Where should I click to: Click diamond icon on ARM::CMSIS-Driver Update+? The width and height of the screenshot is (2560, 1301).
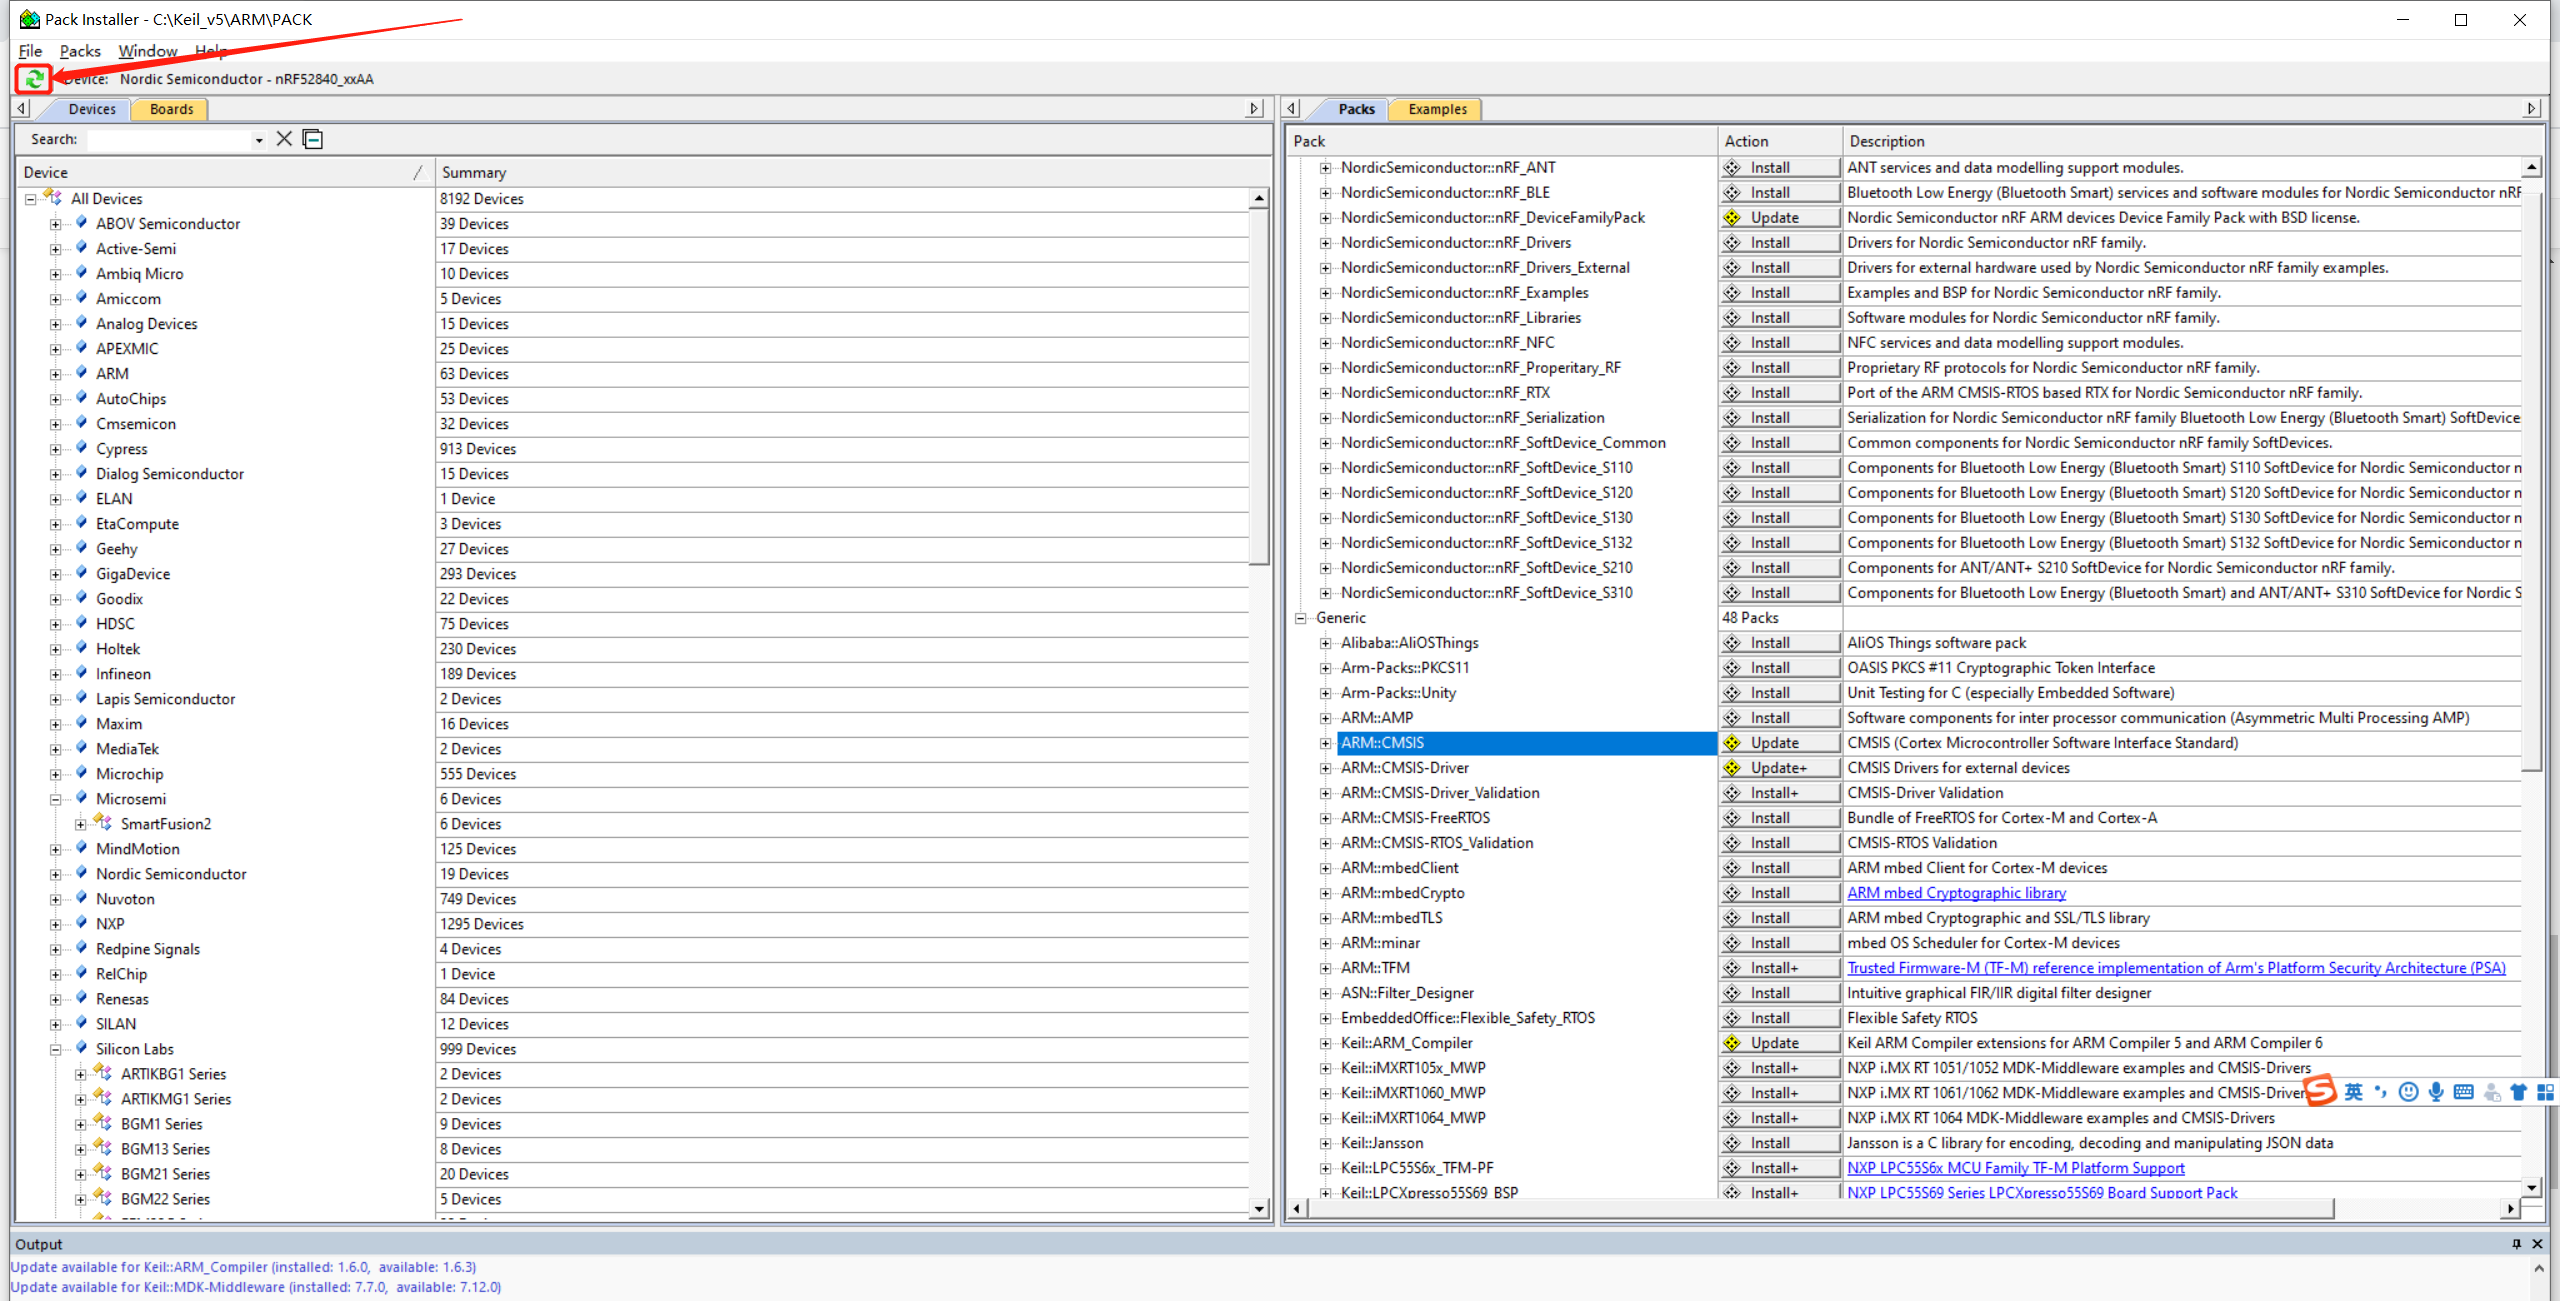[x=1733, y=768]
